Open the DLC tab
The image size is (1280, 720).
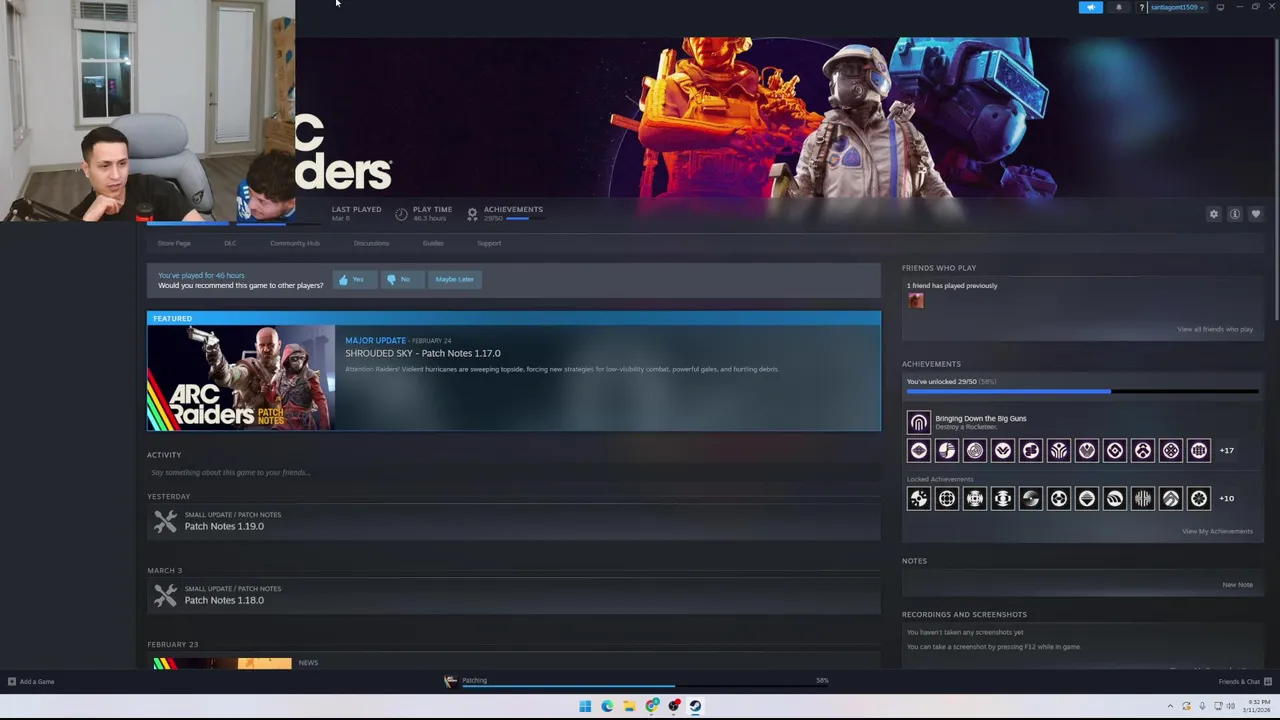(230, 243)
